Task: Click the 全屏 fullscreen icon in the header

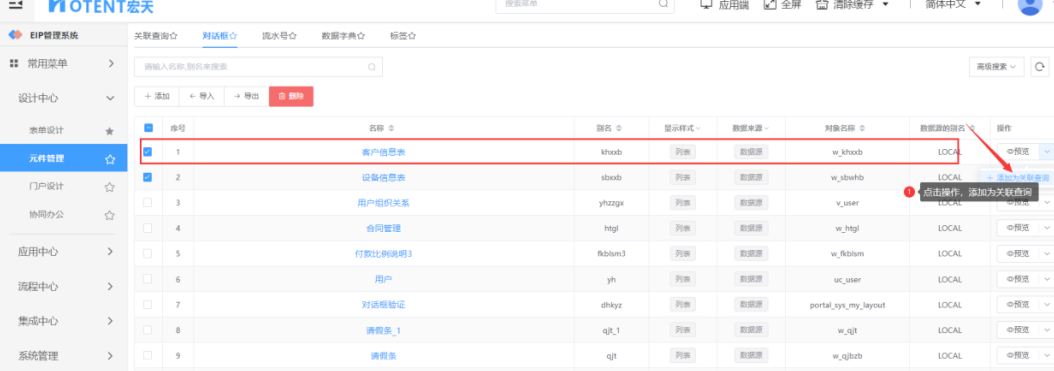Action: click(770, 5)
